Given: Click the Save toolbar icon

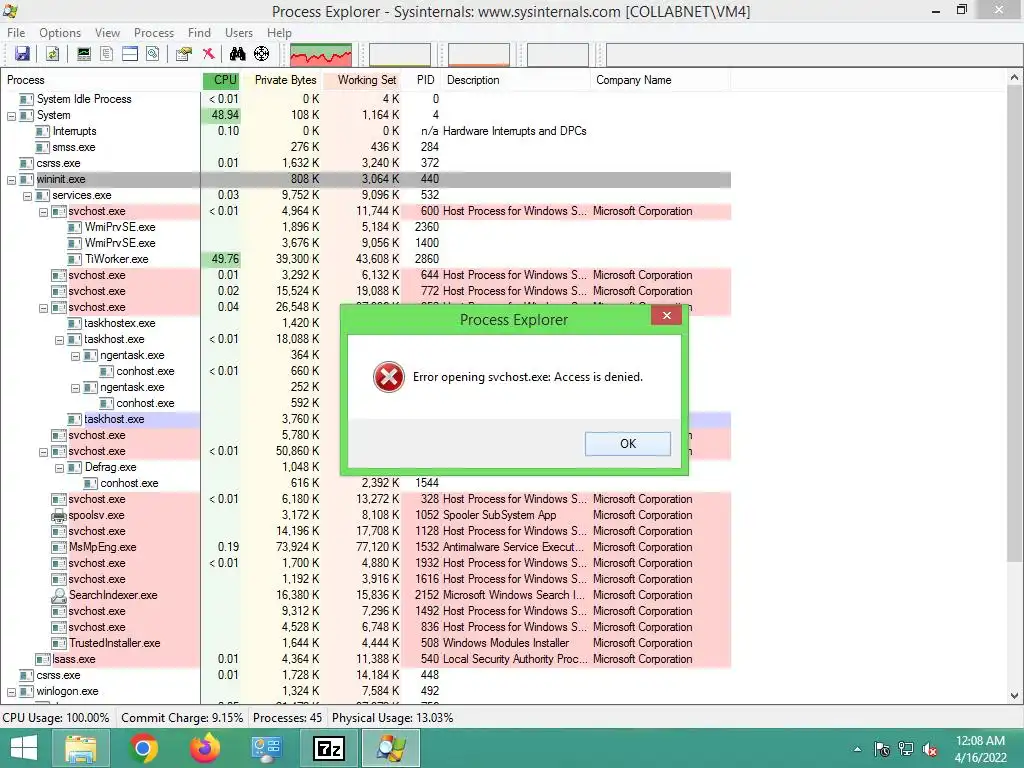Looking at the screenshot, I should [22, 54].
